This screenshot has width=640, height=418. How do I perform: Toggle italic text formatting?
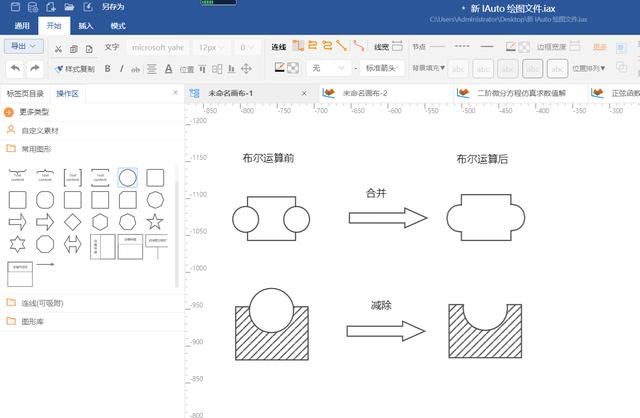tap(121, 69)
